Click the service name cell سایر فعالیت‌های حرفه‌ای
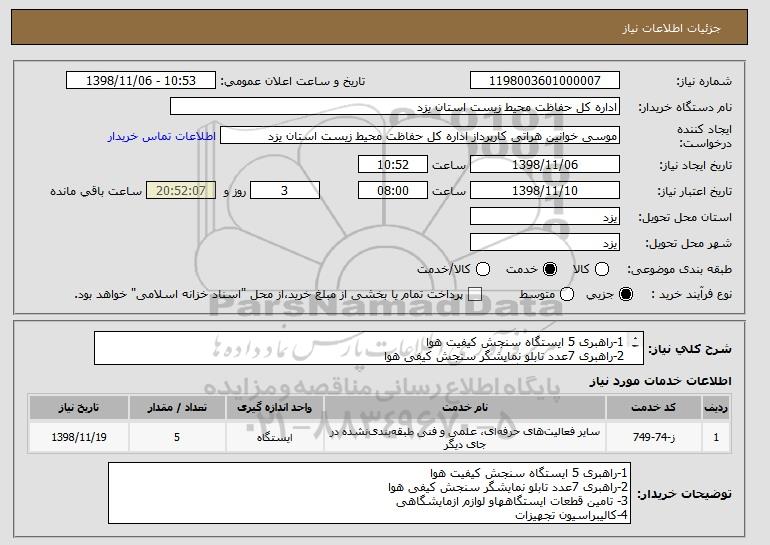The image size is (770, 545). coord(465,437)
